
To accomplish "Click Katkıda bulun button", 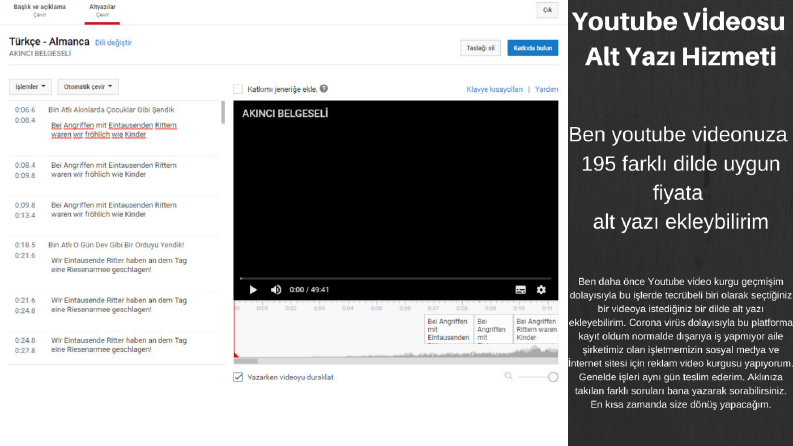I will 533,48.
